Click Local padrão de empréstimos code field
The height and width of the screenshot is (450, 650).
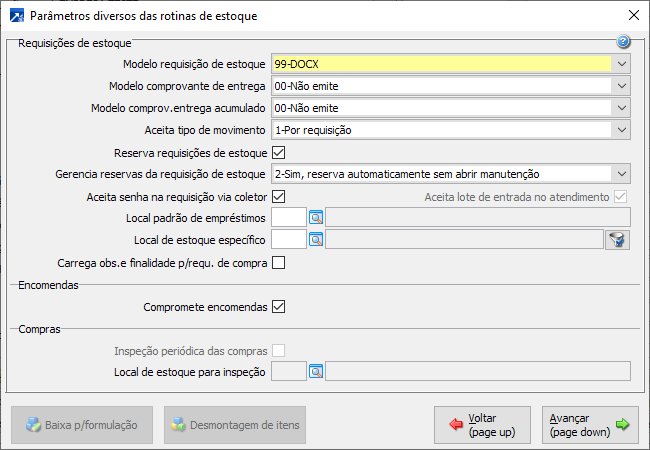pos(289,218)
